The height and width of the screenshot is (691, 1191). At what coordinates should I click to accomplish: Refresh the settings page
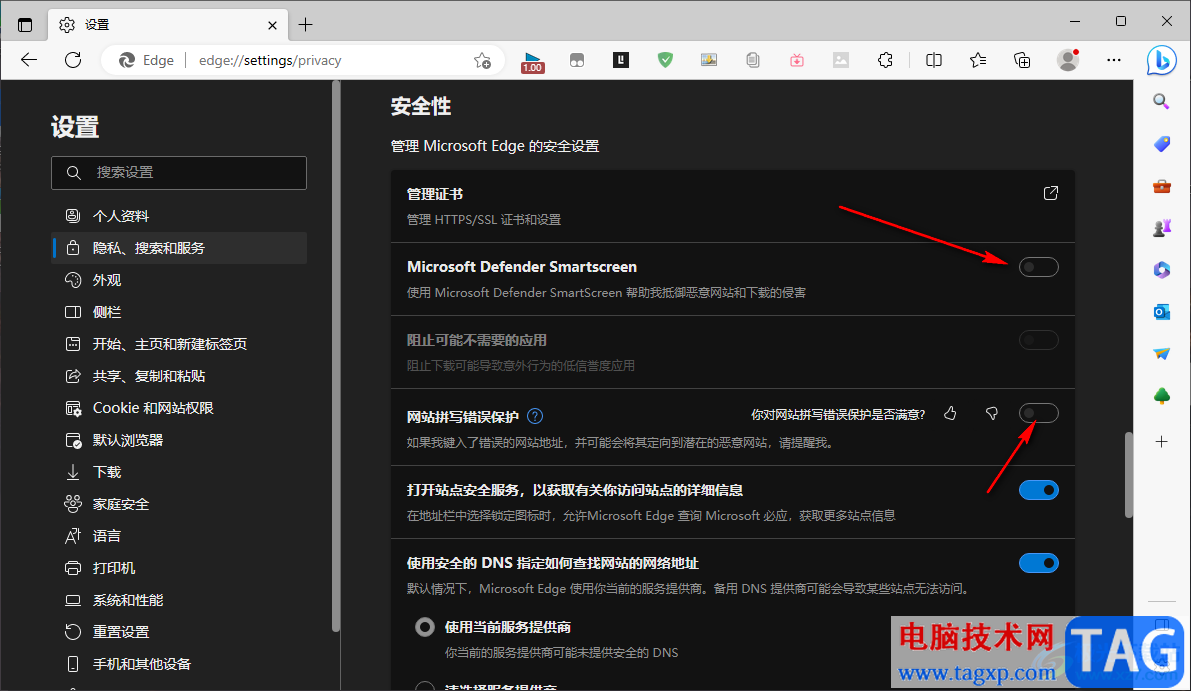[73, 60]
